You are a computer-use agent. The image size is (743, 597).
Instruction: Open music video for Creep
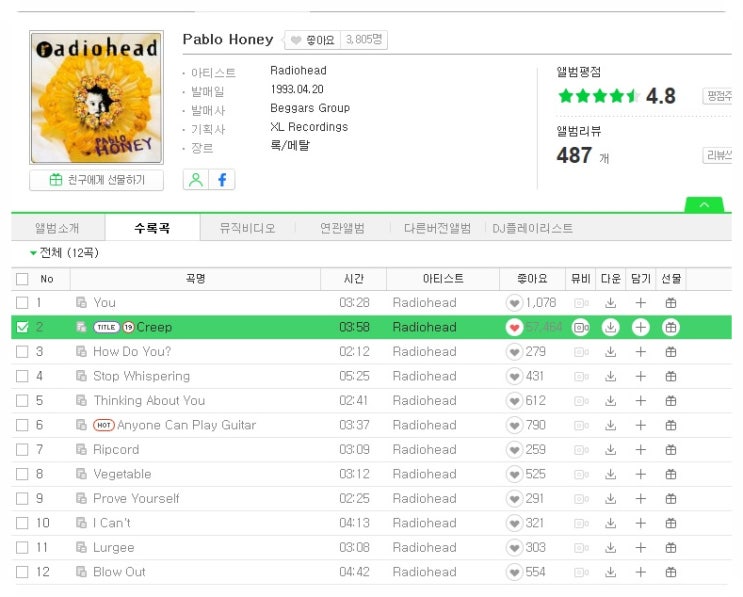click(581, 327)
